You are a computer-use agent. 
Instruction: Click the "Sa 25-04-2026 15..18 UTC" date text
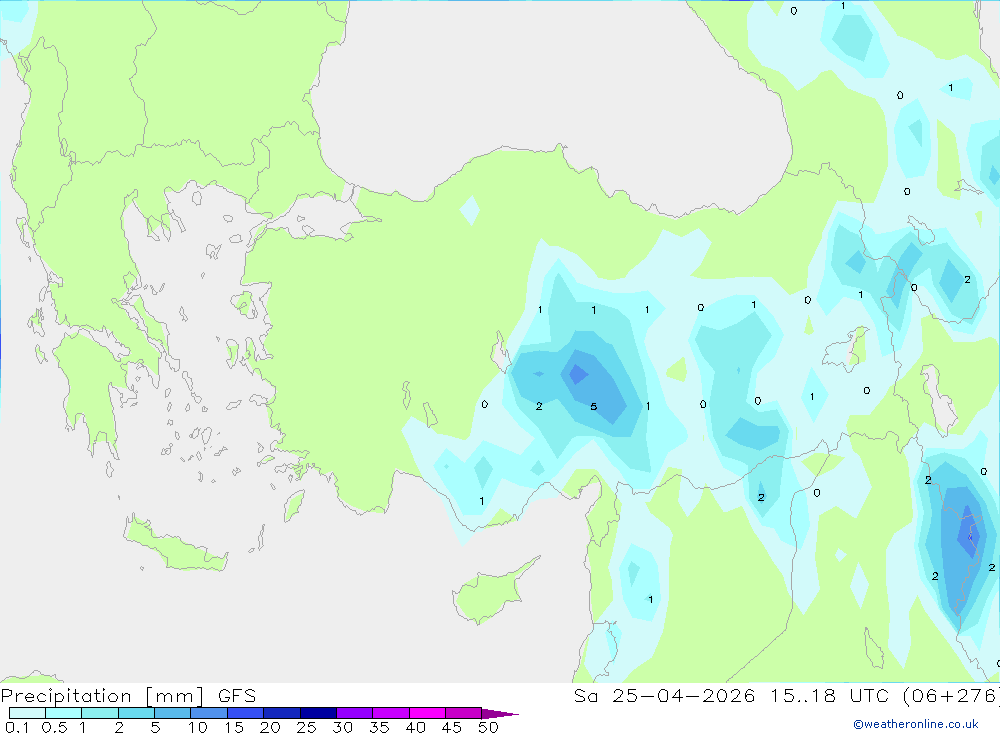[x=732, y=695]
